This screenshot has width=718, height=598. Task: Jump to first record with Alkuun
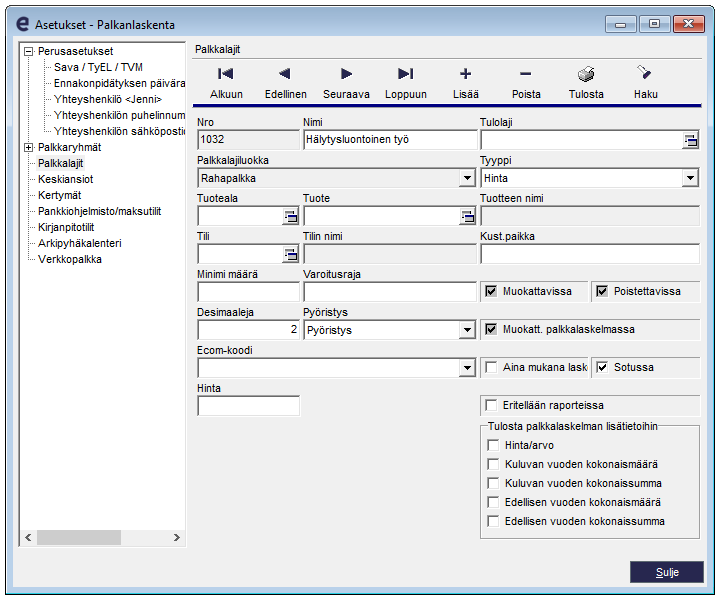tap(226, 82)
